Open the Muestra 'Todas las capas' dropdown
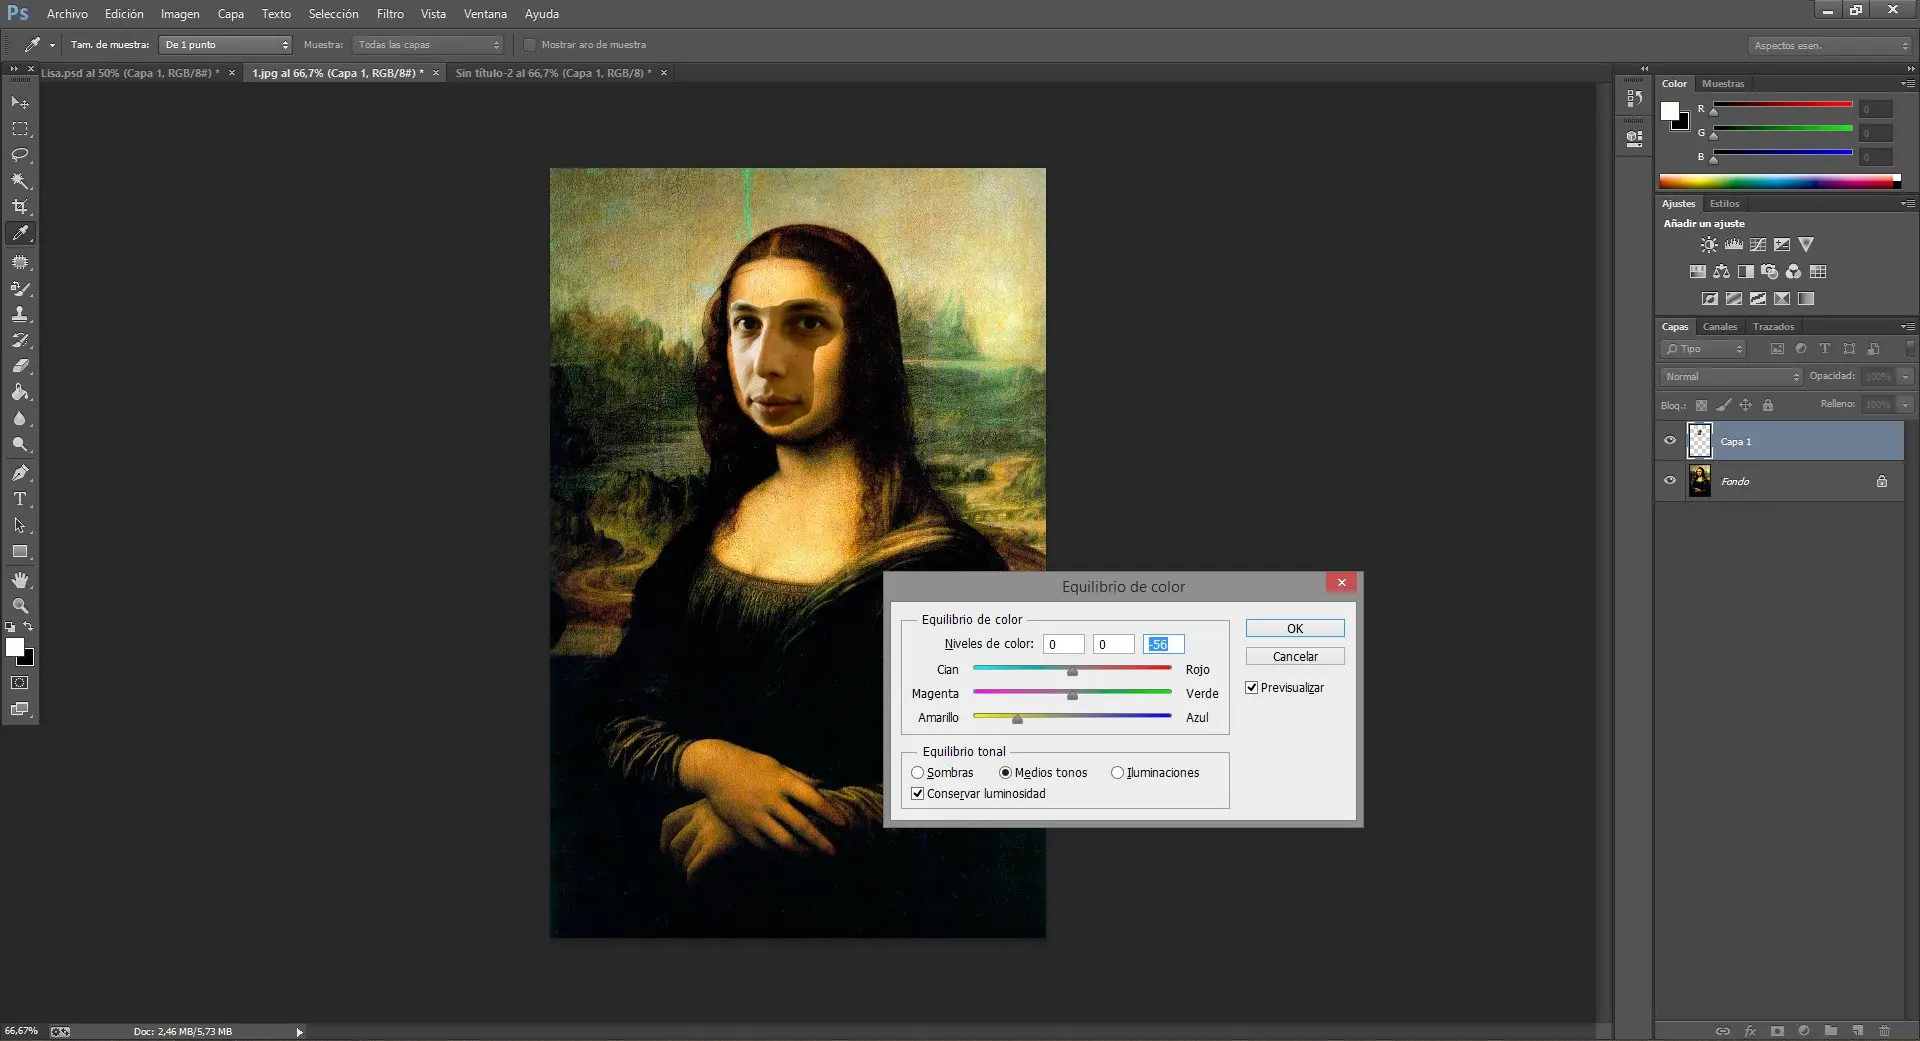The height and width of the screenshot is (1041, 1920). click(428, 45)
